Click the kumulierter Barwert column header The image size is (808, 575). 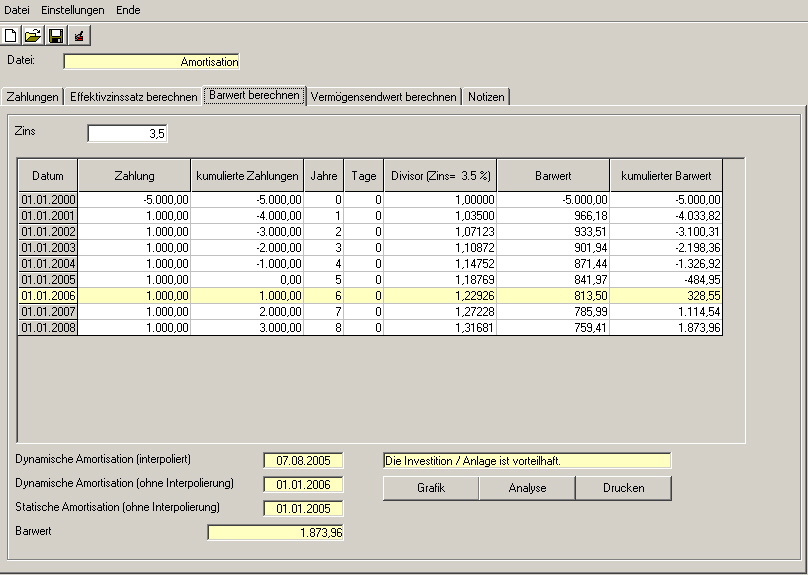[x=666, y=176]
